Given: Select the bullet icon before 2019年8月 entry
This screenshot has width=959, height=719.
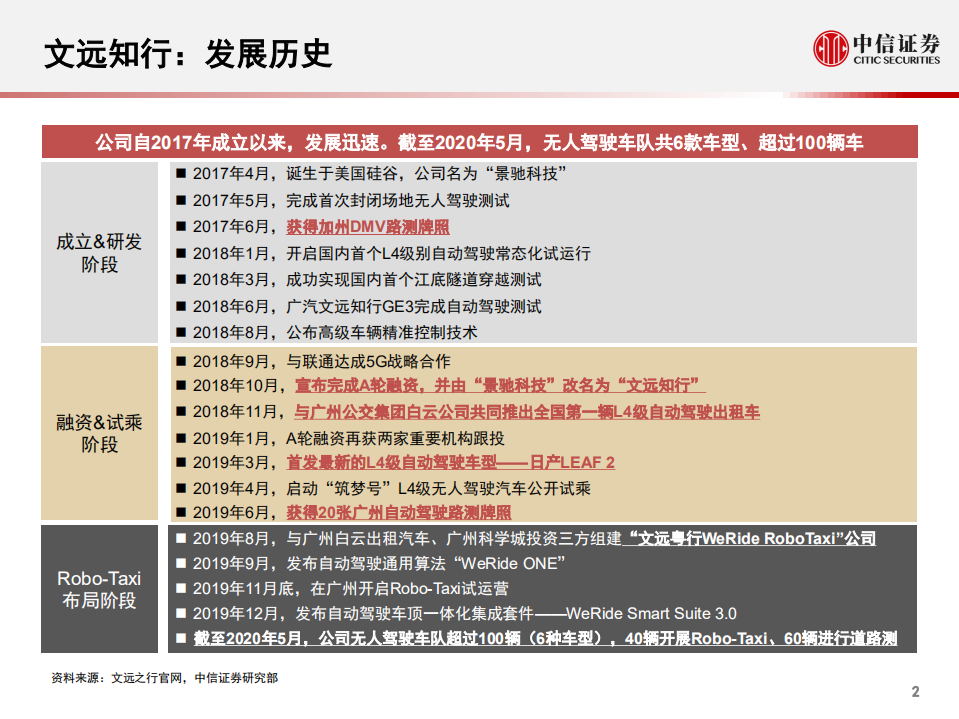Looking at the screenshot, I should (x=181, y=539).
